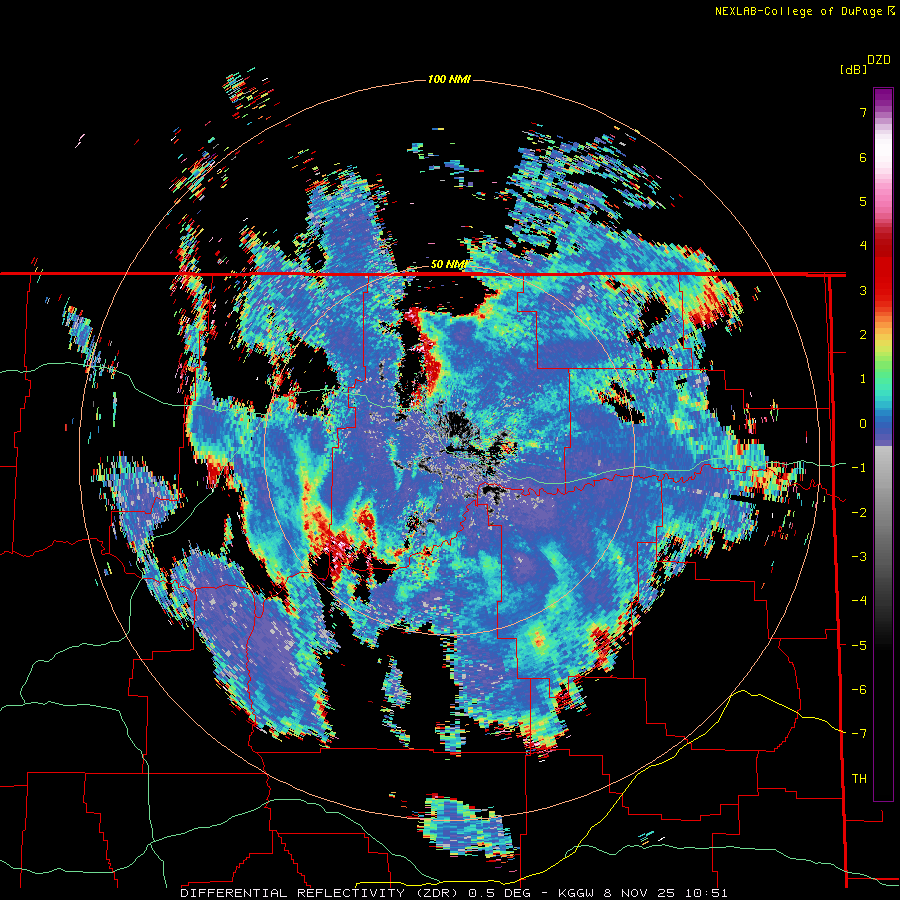Image resolution: width=900 pixels, height=900 pixels.
Task: Click the 4 value on color scale
Action: pyautogui.click(x=863, y=246)
